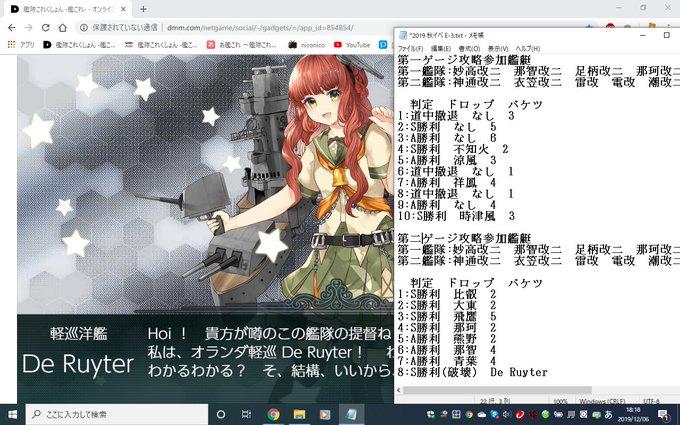
Task: Open the Windows Start menu
Action: (12, 415)
